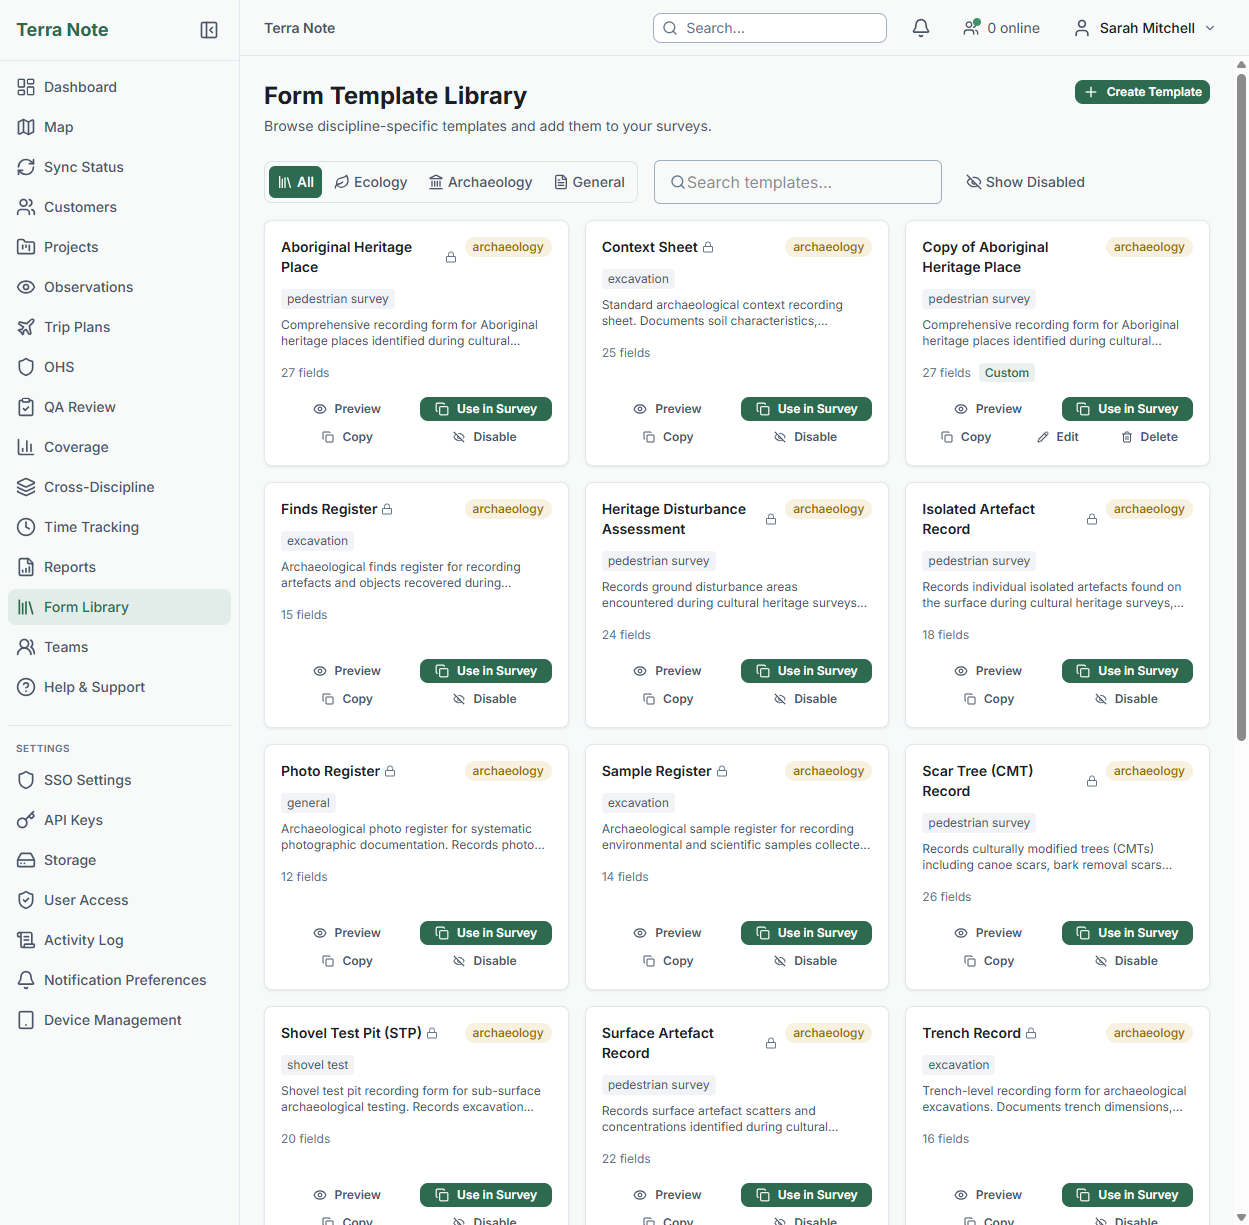Focus the Search templates field

(x=798, y=182)
